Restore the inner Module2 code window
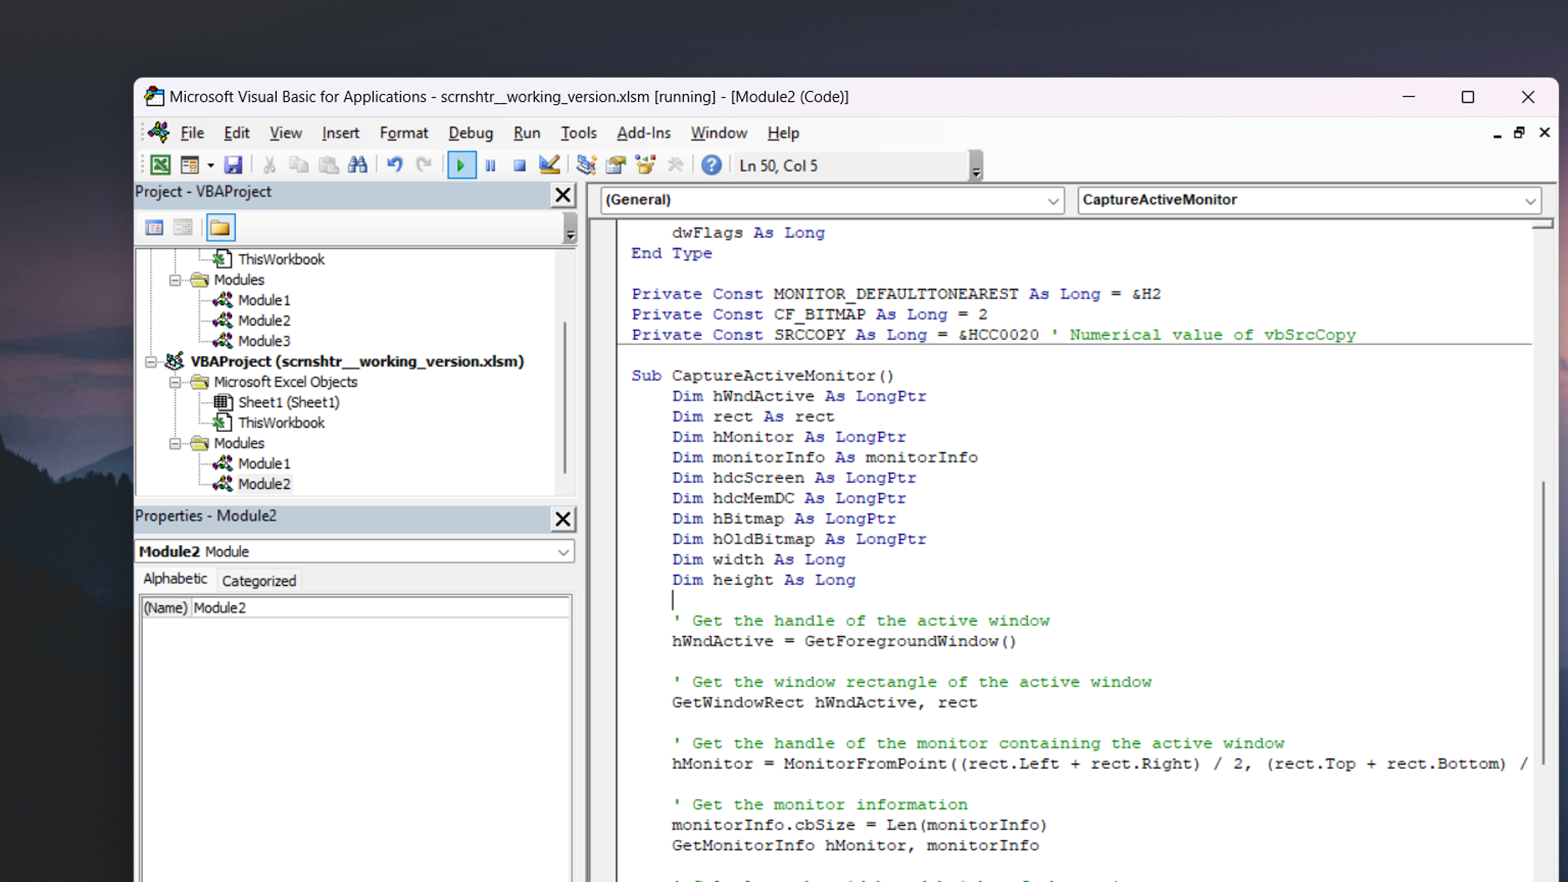The height and width of the screenshot is (882, 1568). (1519, 133)
